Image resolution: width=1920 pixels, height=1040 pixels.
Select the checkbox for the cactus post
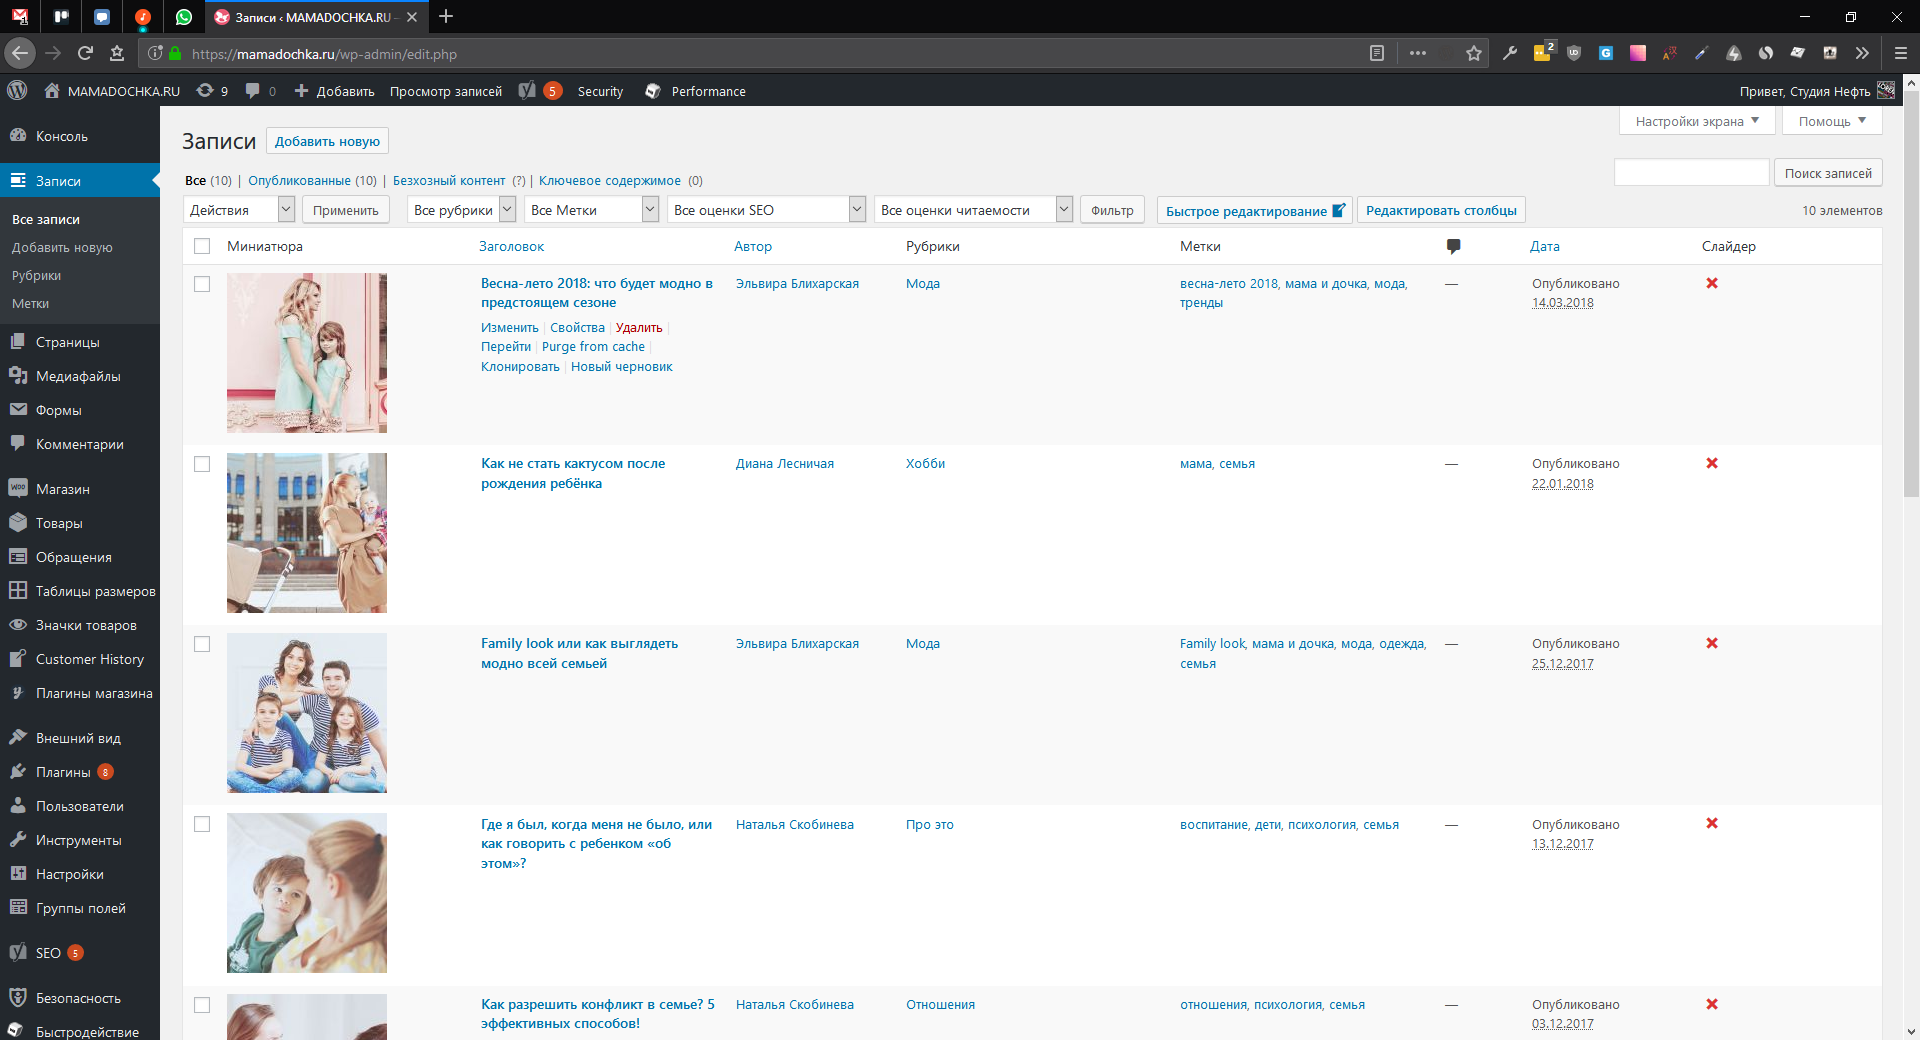click(202, 464)
